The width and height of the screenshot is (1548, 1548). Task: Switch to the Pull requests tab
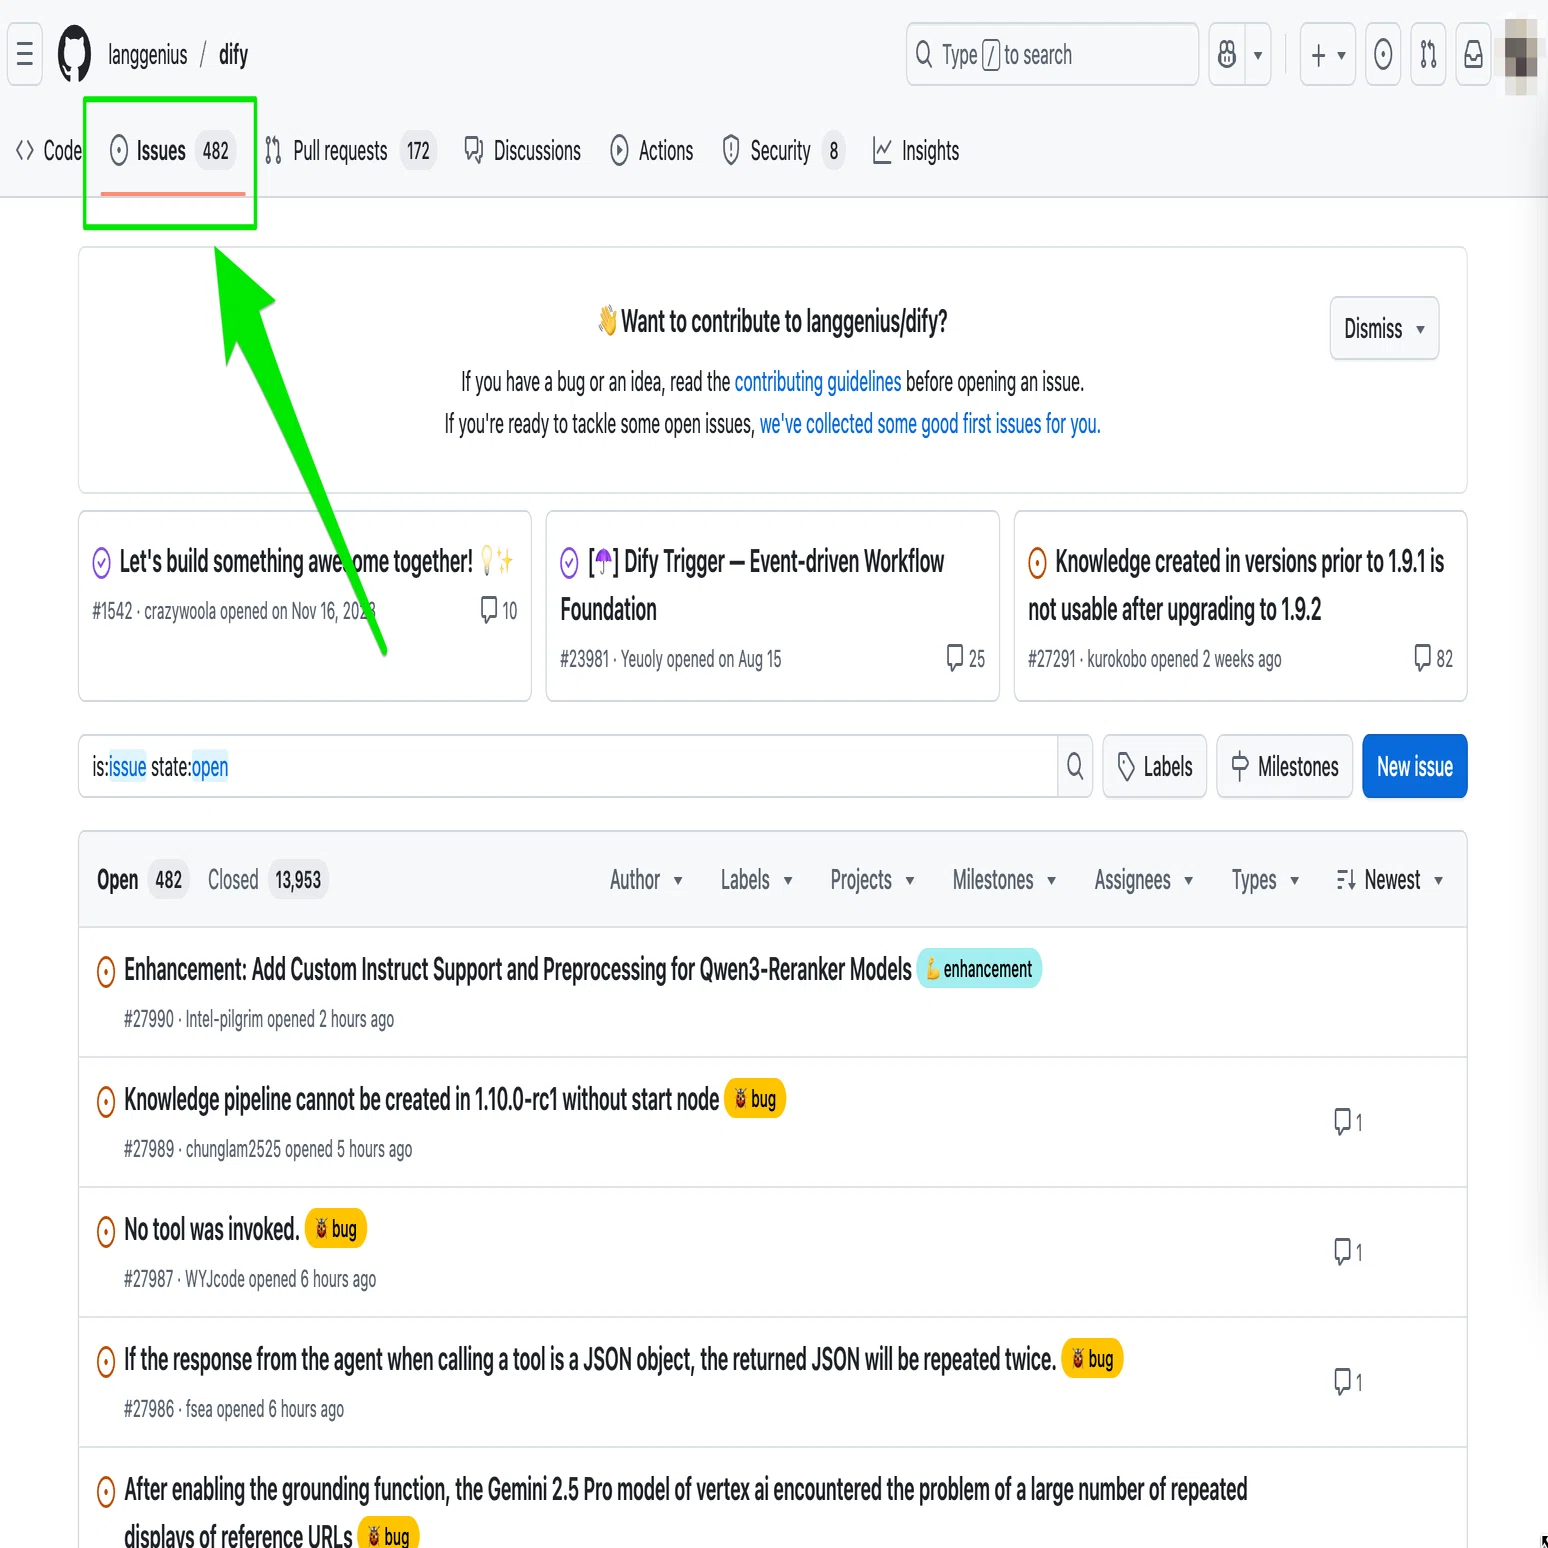[x=350, y=151]
